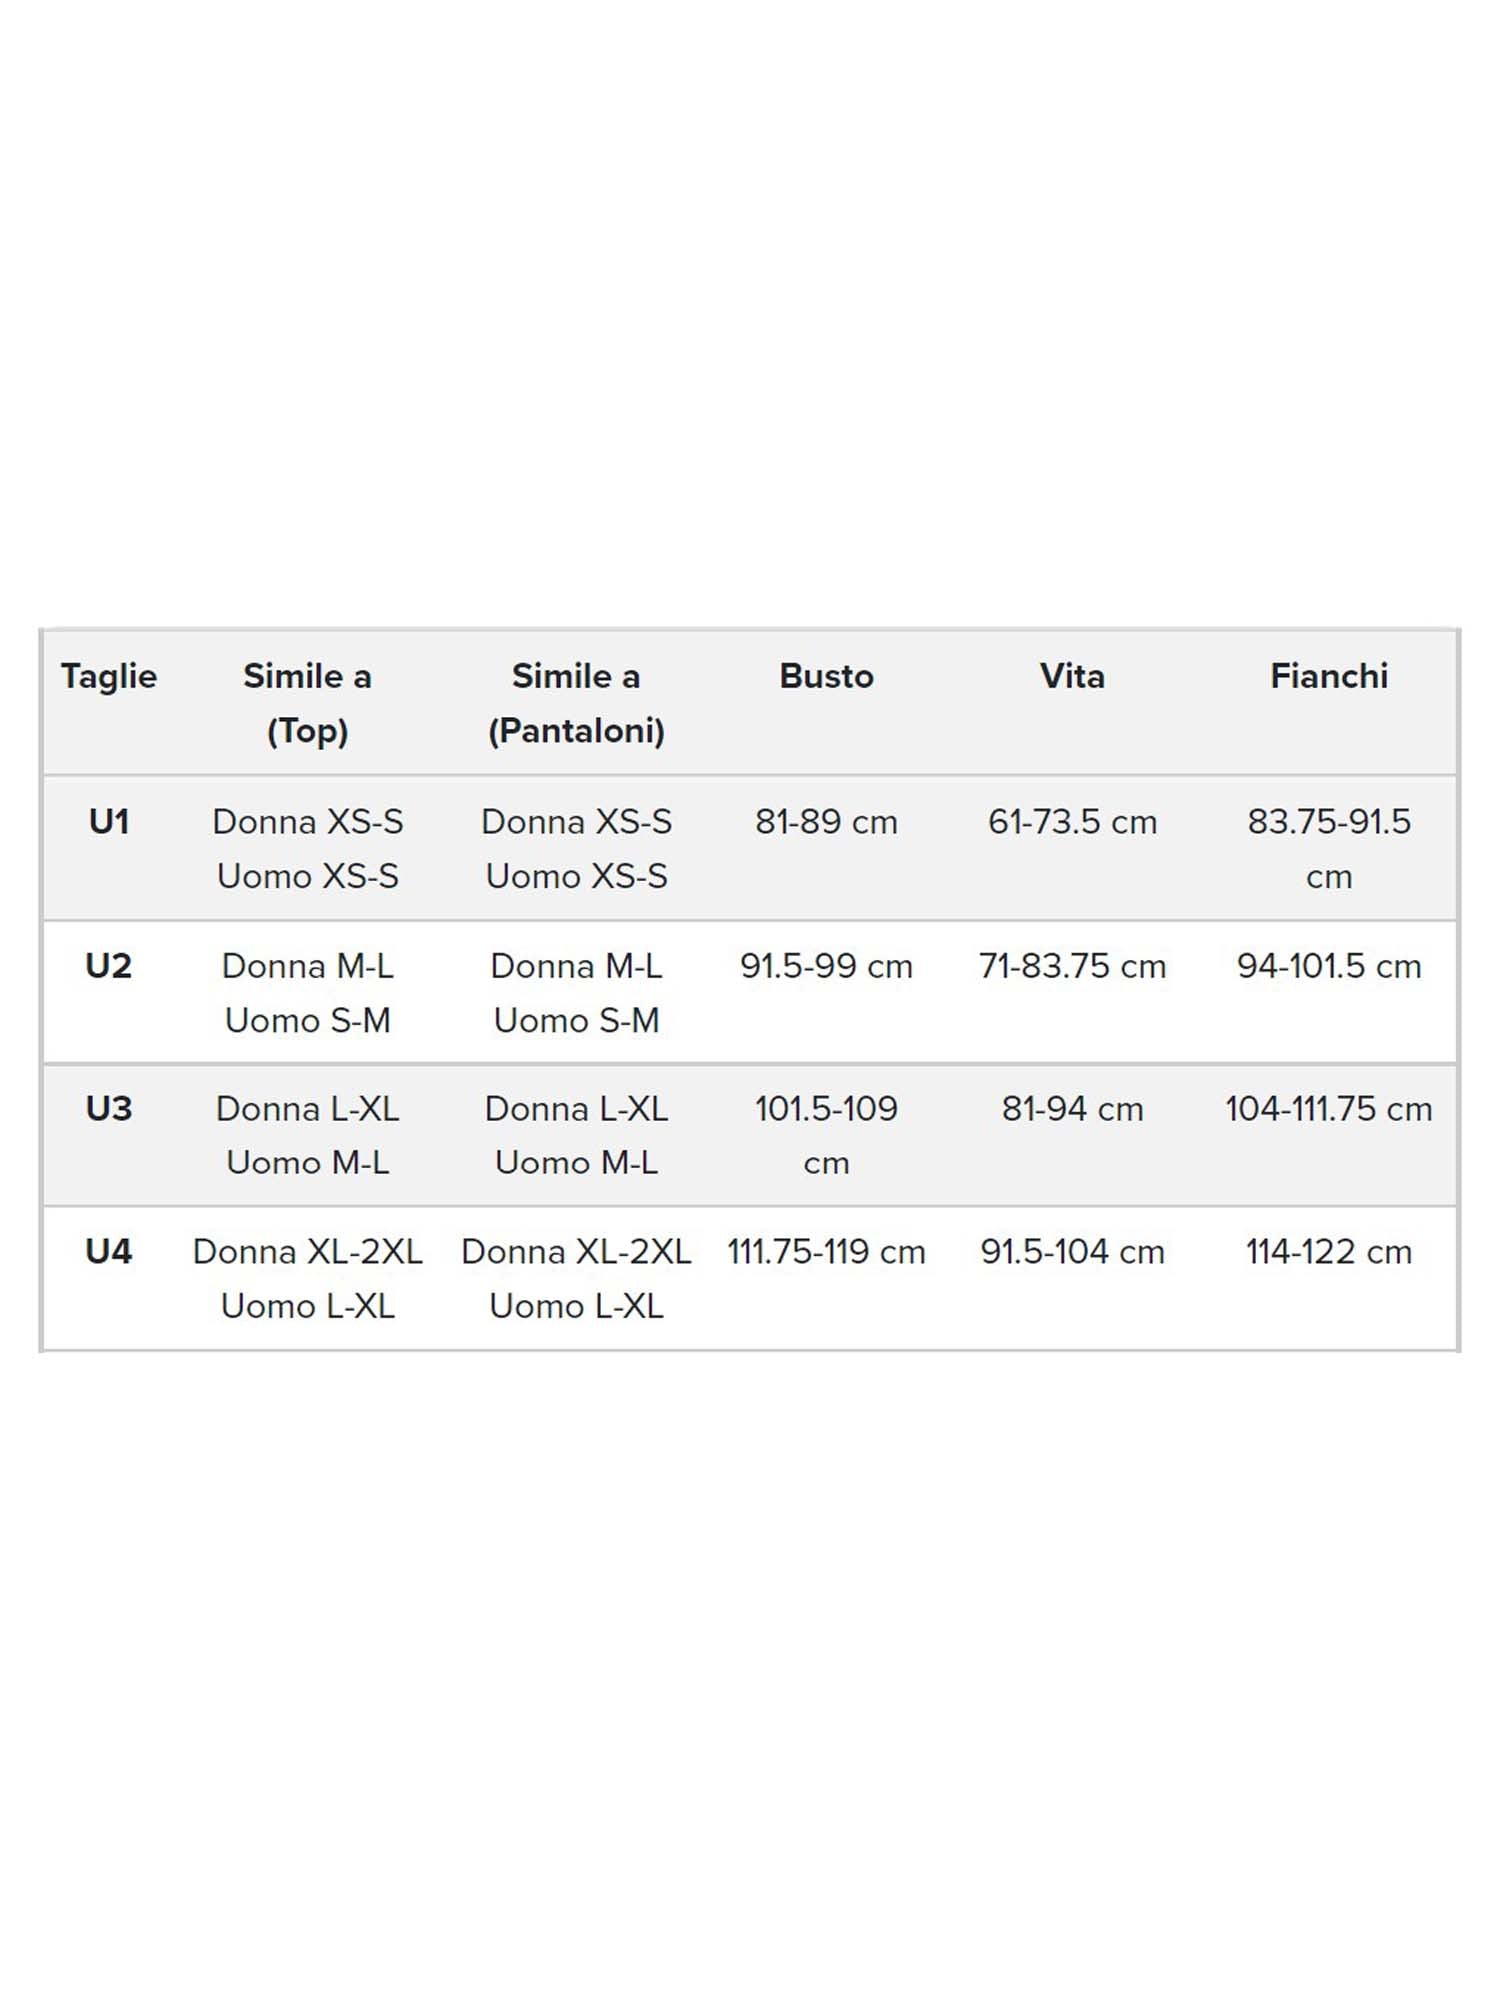Click the Simile a (Top) header

(x=307, y=703)
